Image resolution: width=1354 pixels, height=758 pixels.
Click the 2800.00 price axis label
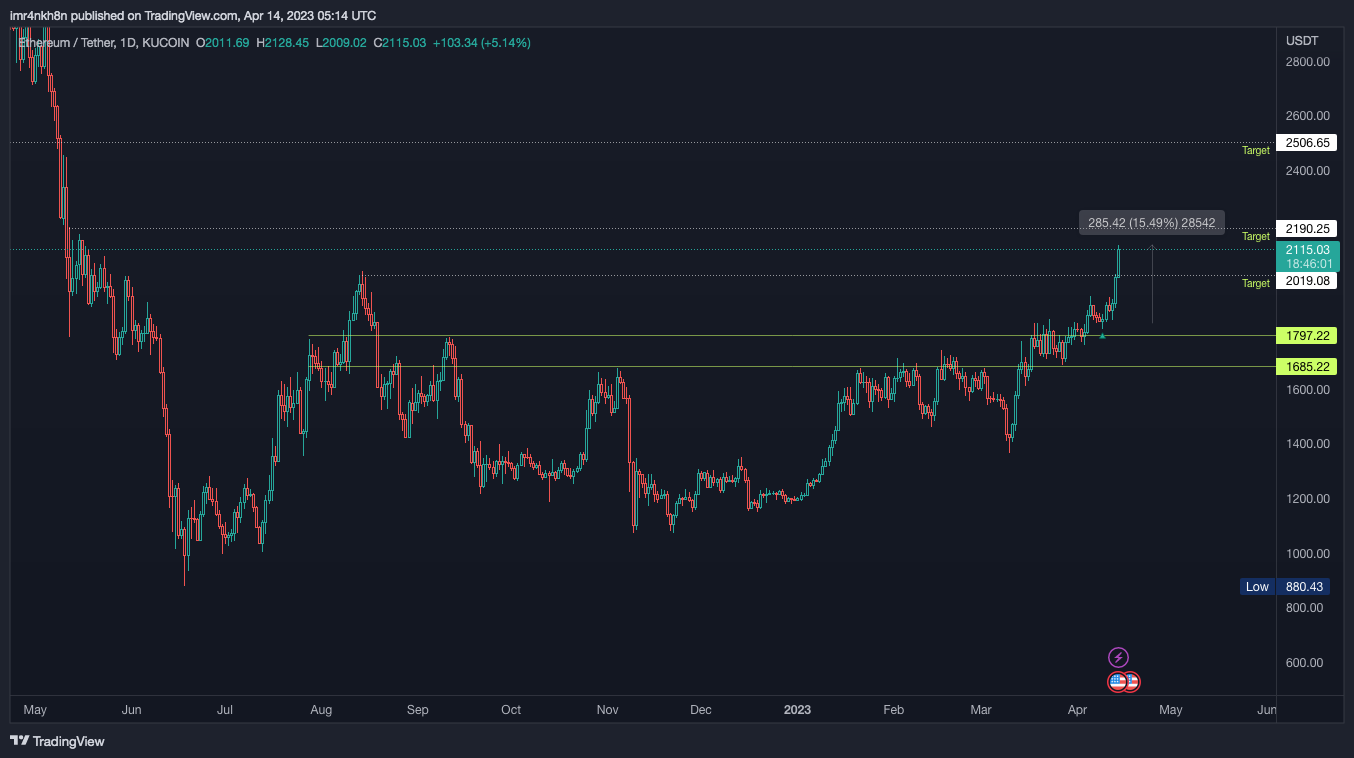(1307, 62)
